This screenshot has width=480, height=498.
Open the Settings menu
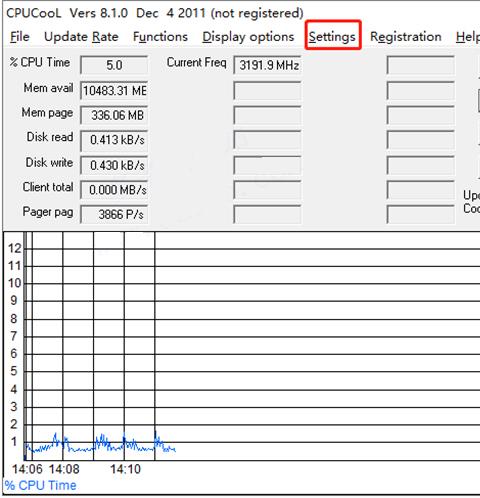coord(332,37)
